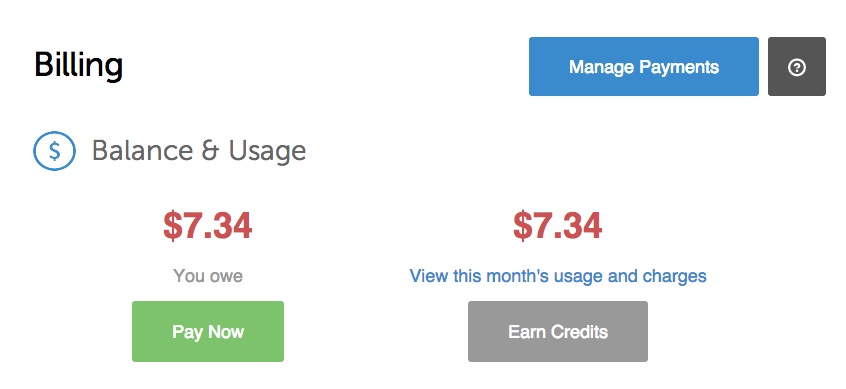Click the $7.34 amount above usage link
The image size is (846, 389).
(x=558, y=226)
